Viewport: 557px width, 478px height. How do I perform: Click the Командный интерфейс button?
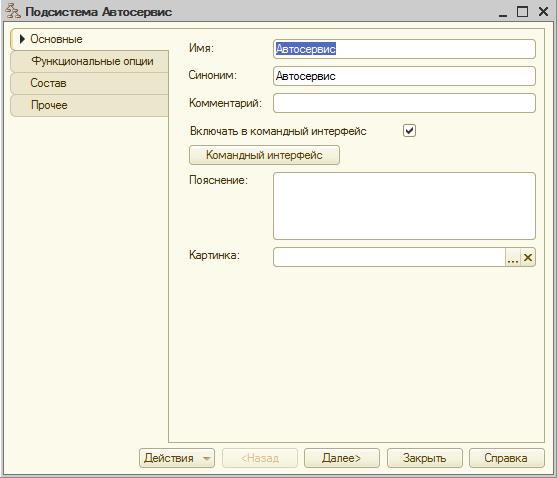coord(264,155)
